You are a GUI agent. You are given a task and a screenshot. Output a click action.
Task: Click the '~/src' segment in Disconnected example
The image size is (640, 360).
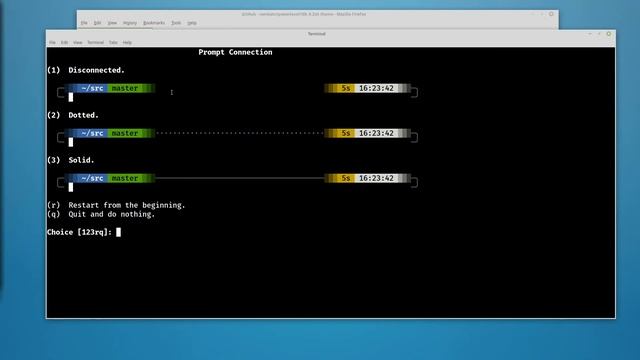[x=92, y=88]
